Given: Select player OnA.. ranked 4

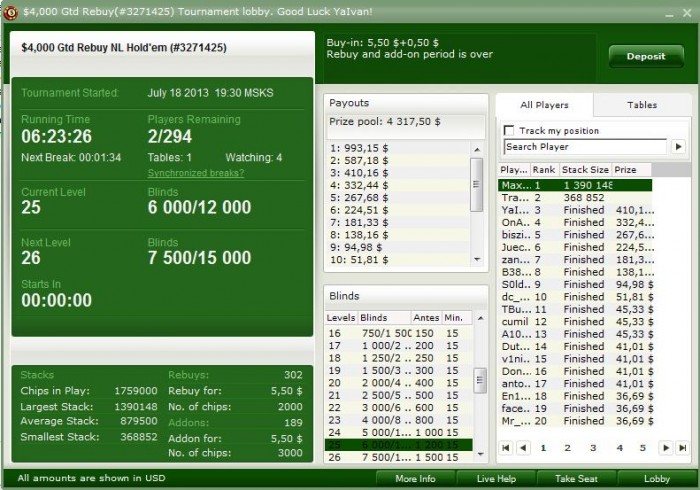Looking at the screenshot, I should (575, 222).
